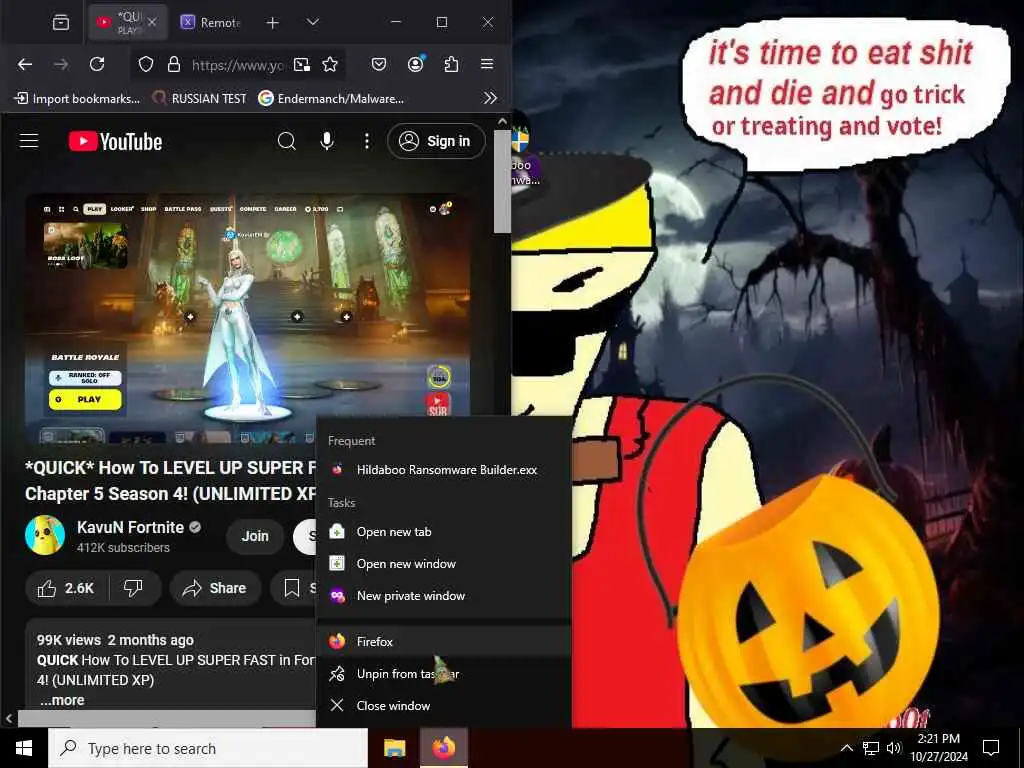The width and height of the screenshot is (1024, 768).
Task: Switch to the Remote tab
Action: click(x=213, y=22)
